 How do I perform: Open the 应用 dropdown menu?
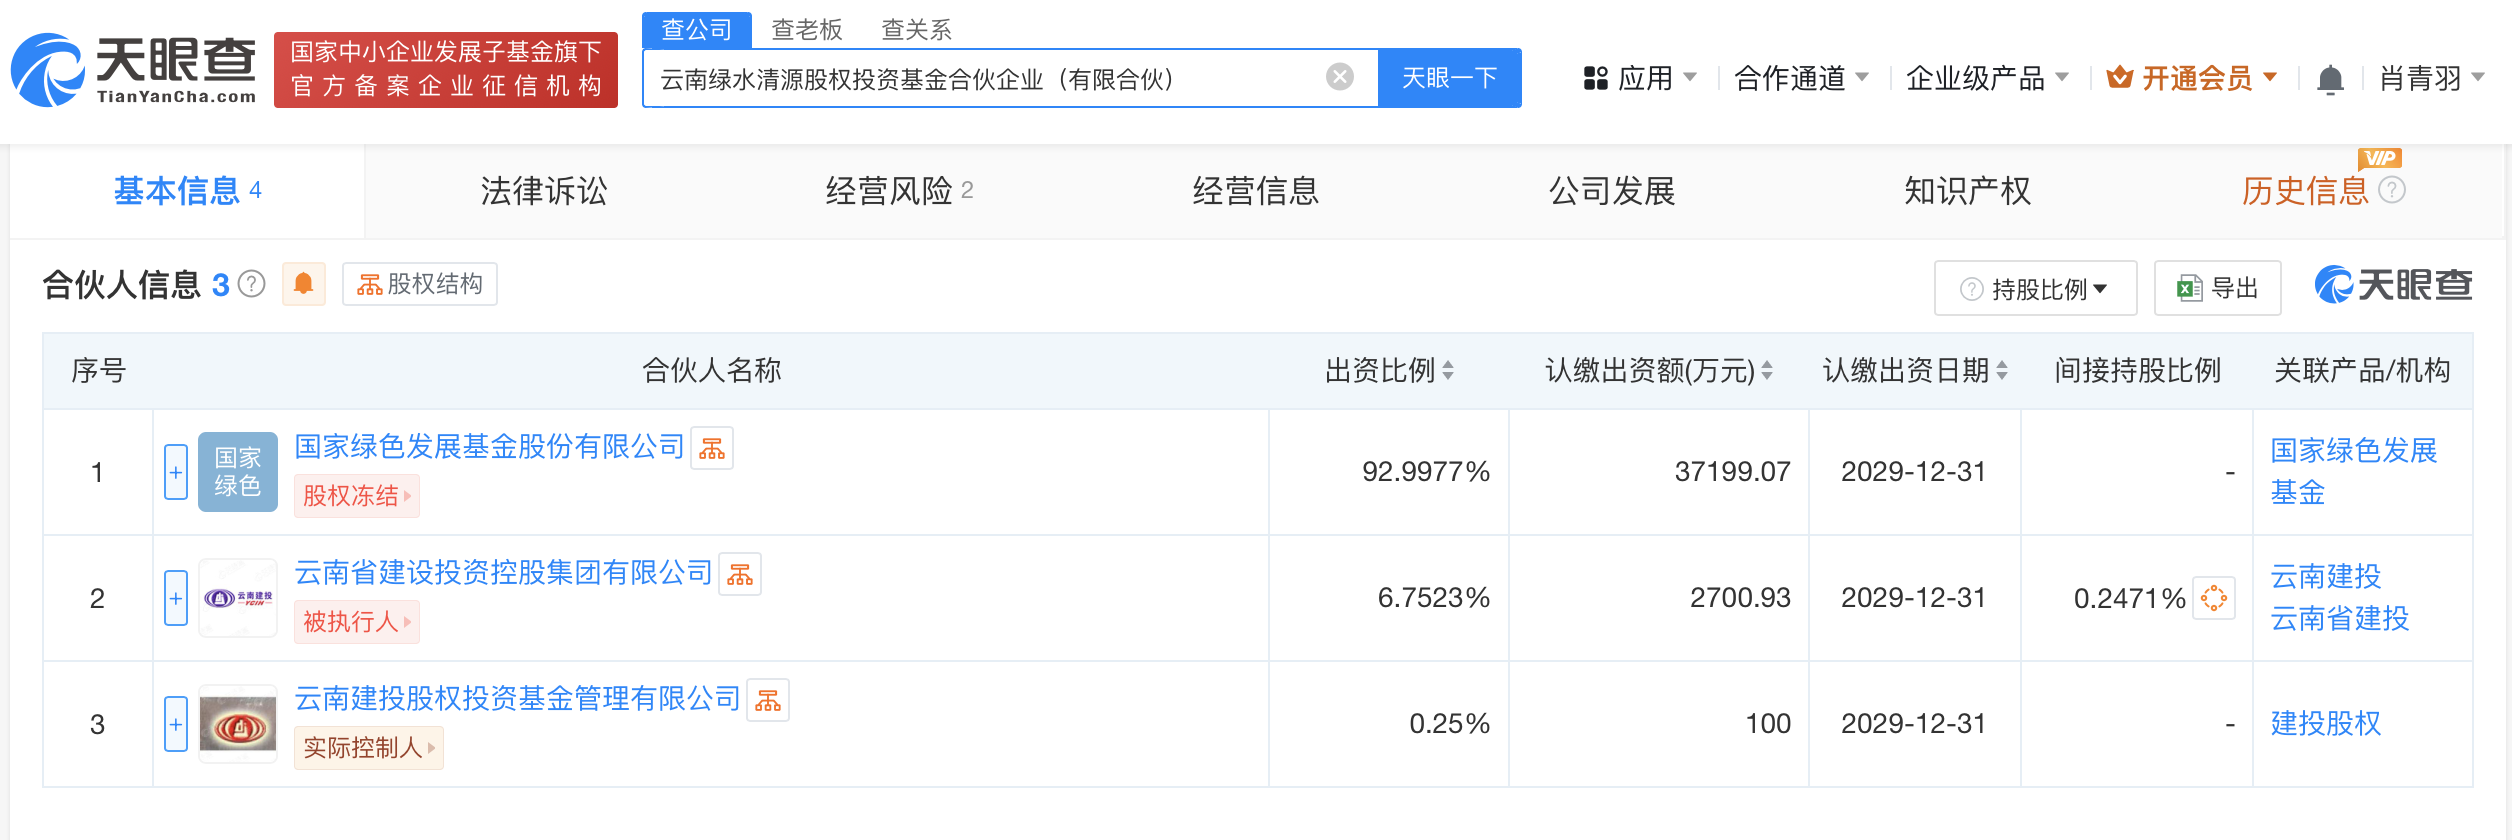point(1640,78)
